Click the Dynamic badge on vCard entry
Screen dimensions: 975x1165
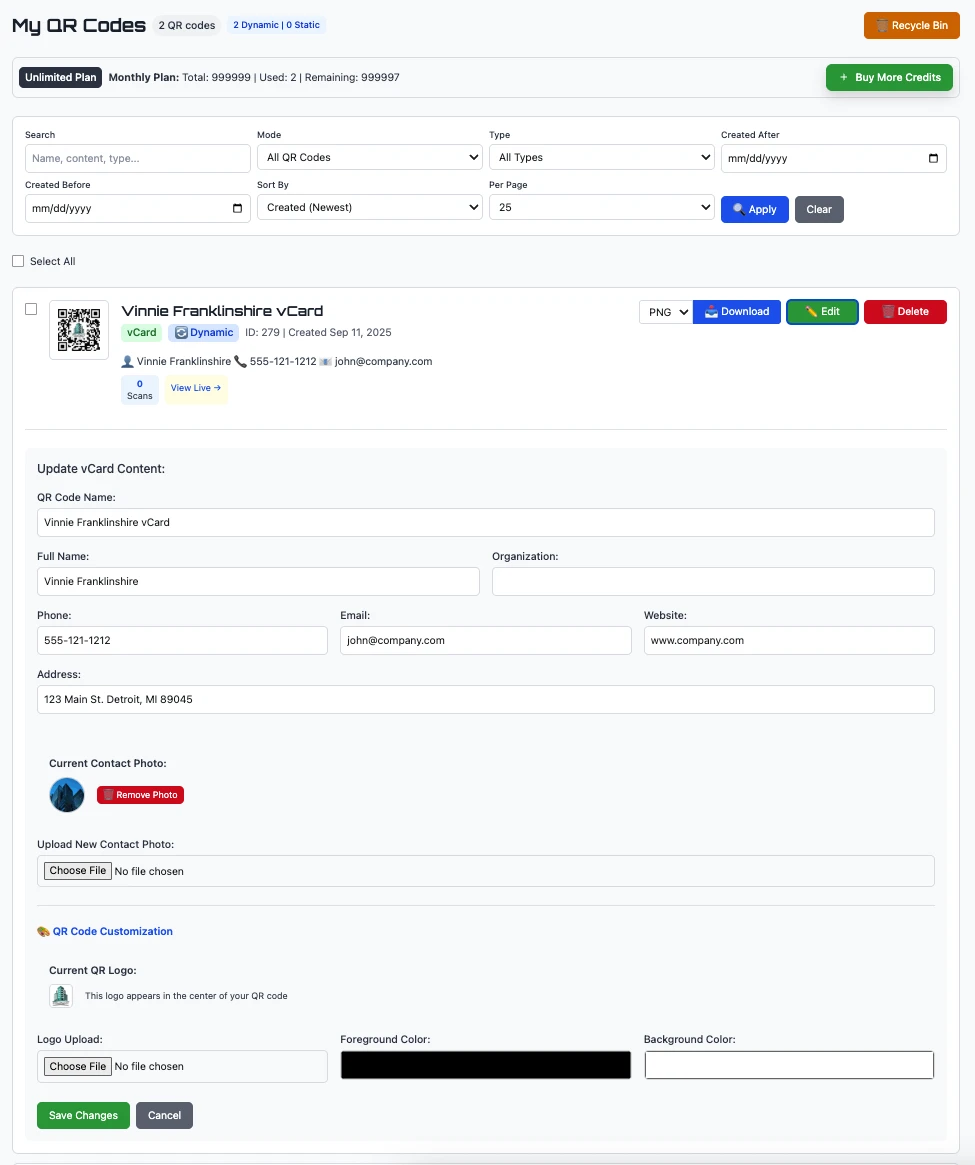[204, 333]
